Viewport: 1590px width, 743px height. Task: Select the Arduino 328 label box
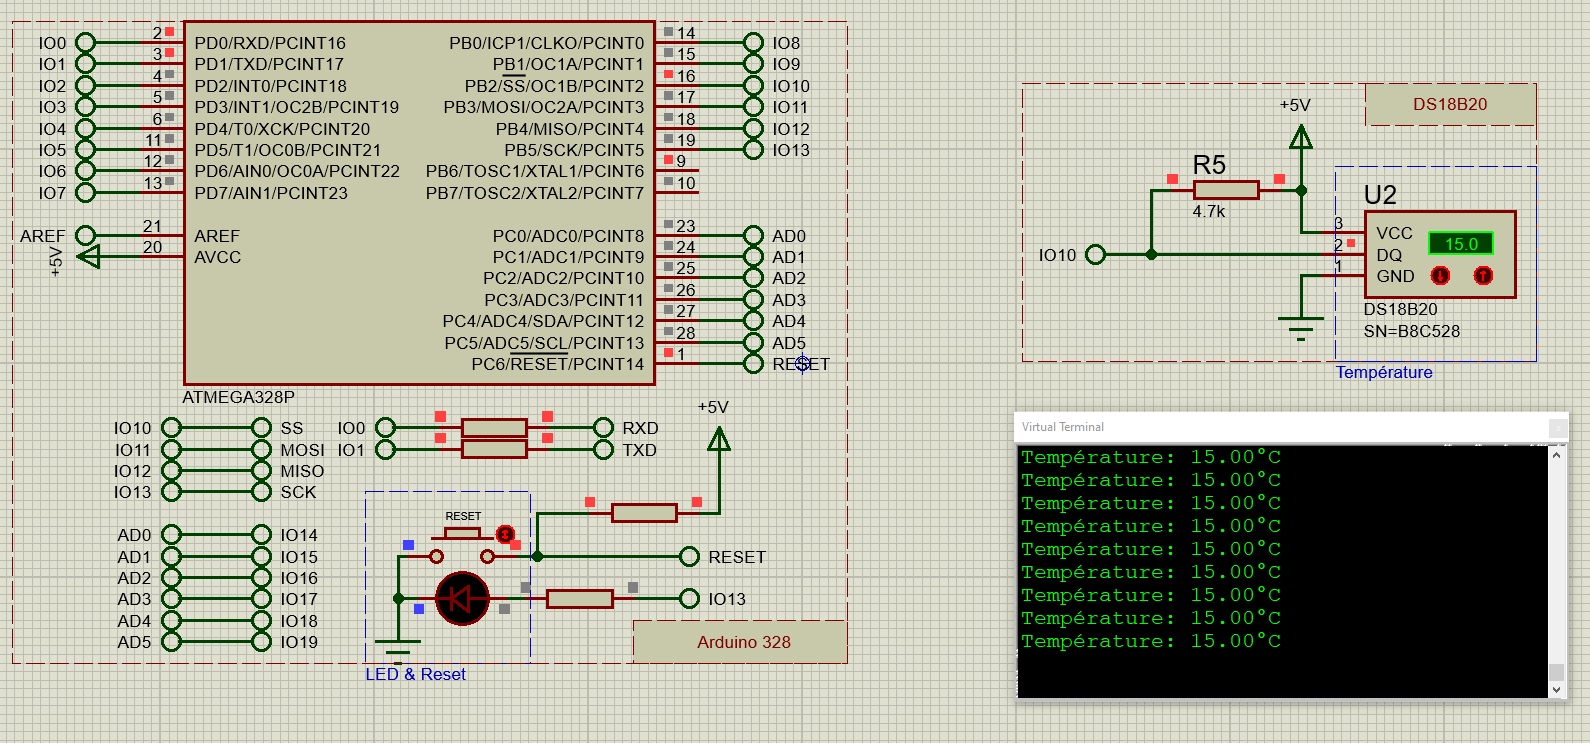pyautogui.click(x=741, y=642)
